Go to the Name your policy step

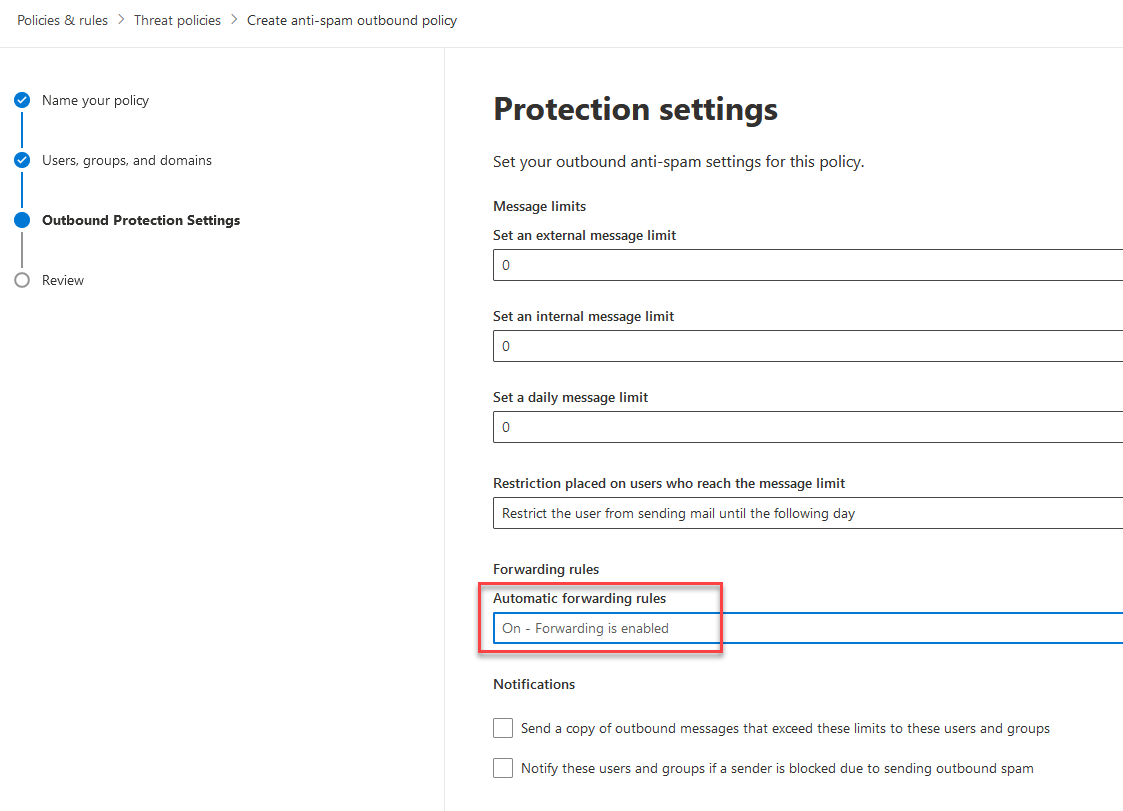(x=95, y=100)
